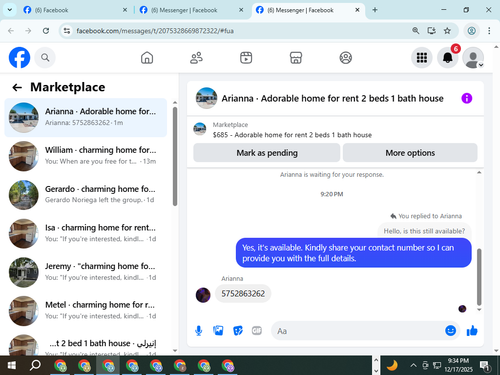Screen dimensions: 500x375
Task: Attach a photo using the image icon
Action: [218, 331]
